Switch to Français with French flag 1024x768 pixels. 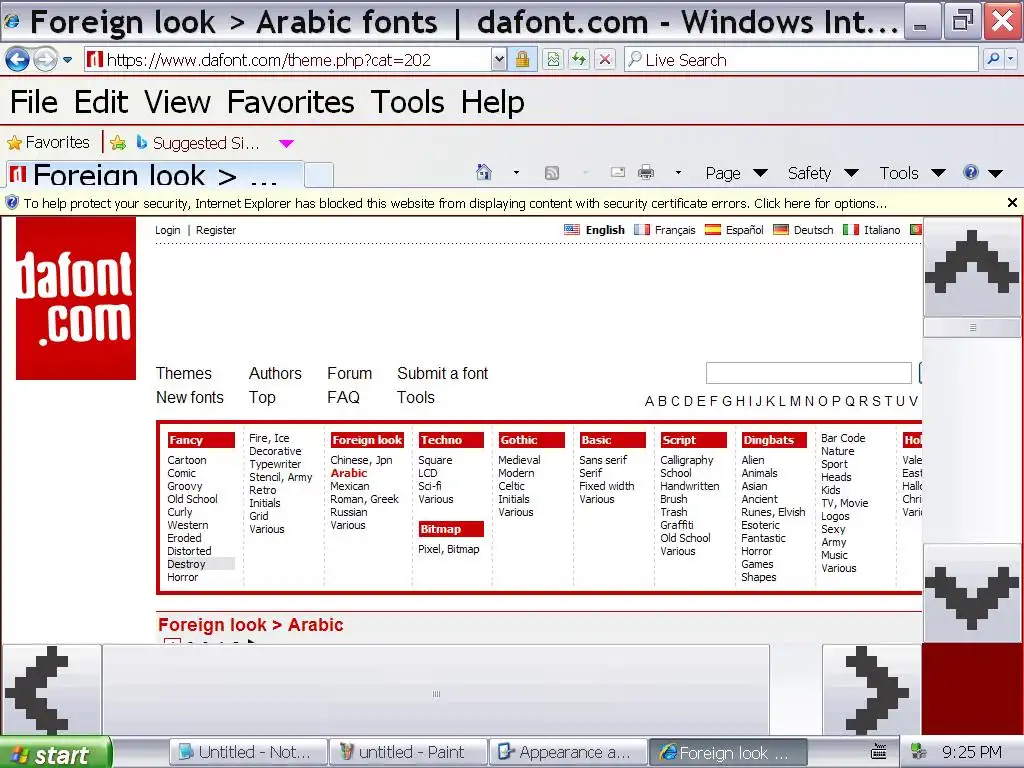click(x=665, y=230)
